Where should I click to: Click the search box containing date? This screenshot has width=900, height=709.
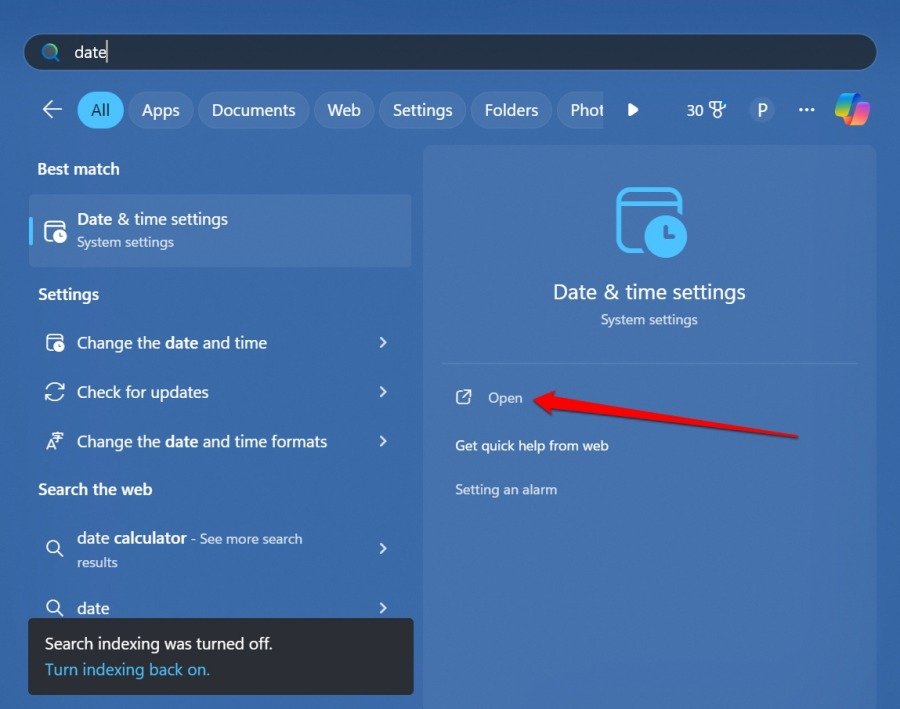[450, 52]
